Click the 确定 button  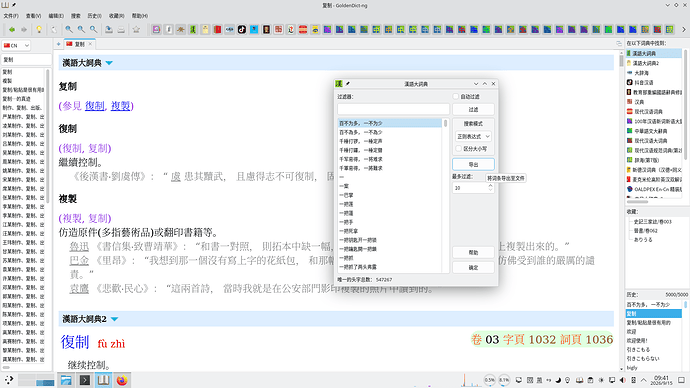(x=473, y=267)
